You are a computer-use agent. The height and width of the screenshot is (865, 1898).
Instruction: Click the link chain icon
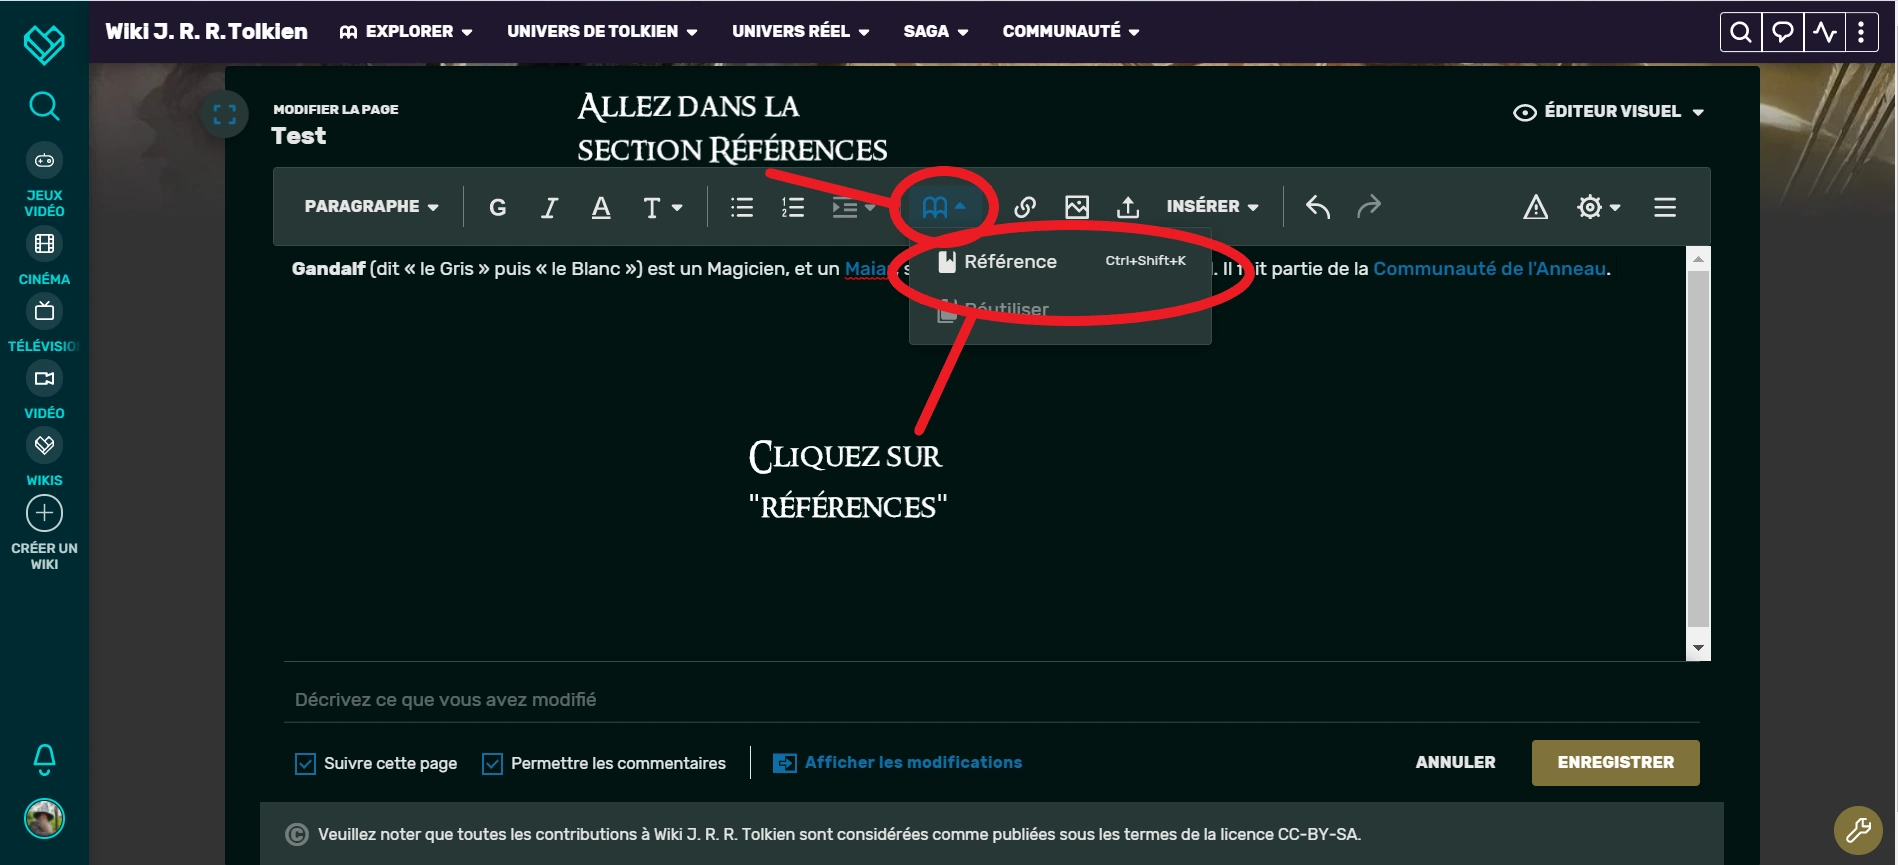1025,207
